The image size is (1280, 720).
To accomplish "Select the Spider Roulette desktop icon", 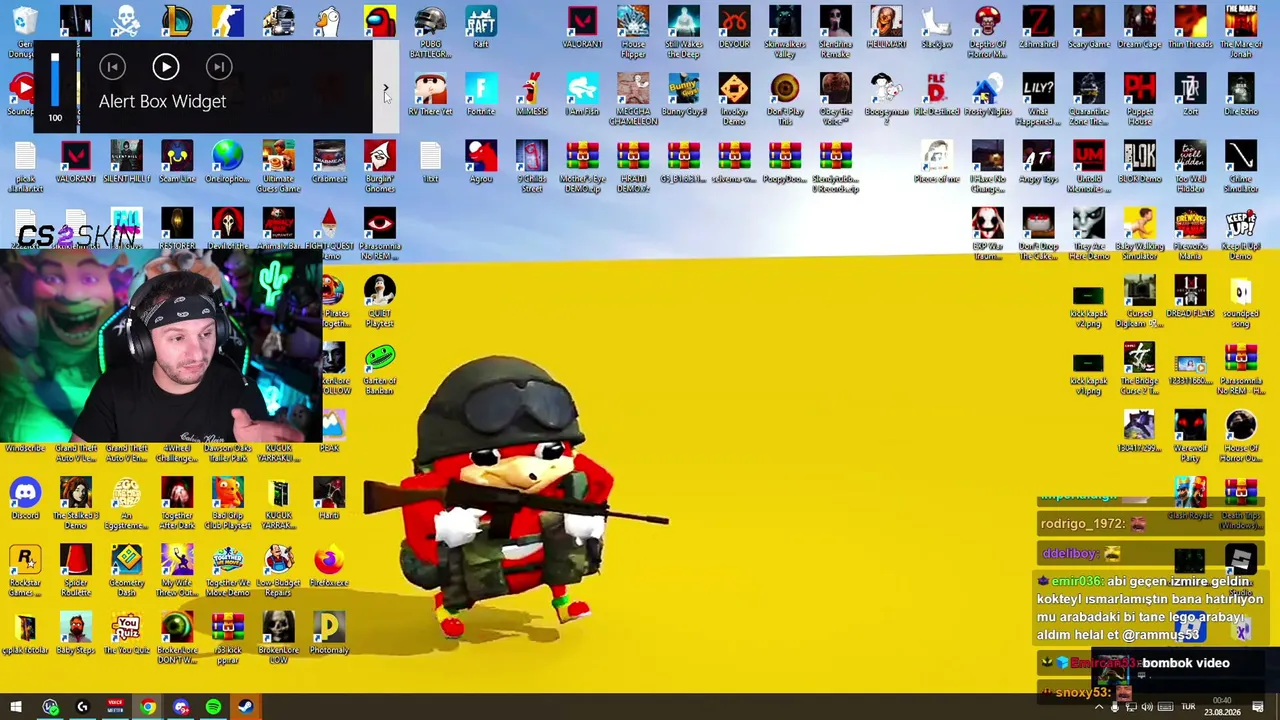I will click(x=76, y=570).
